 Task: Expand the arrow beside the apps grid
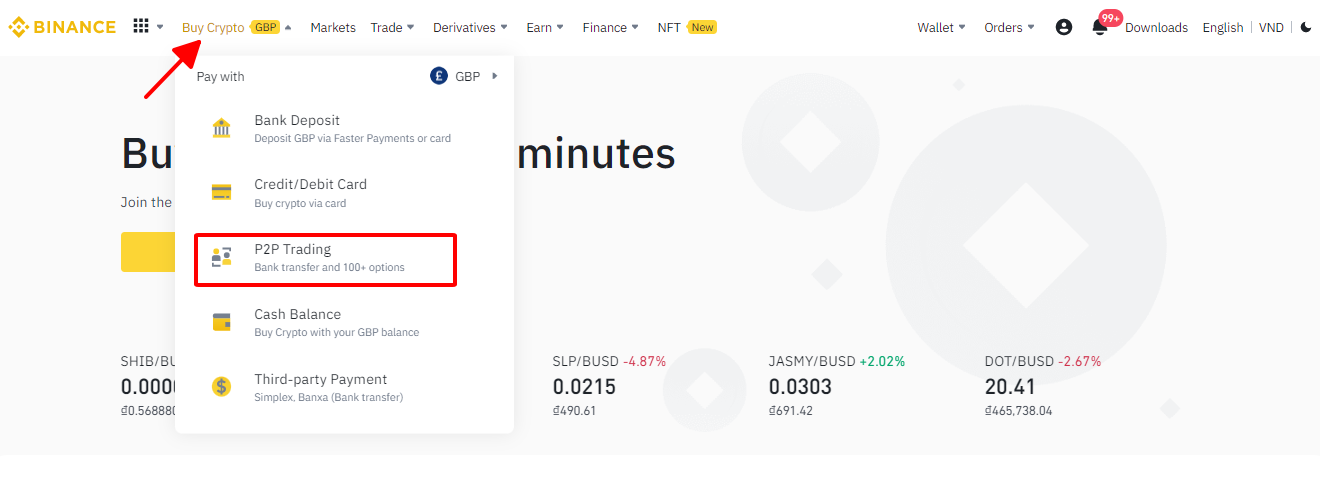[160, 27]
